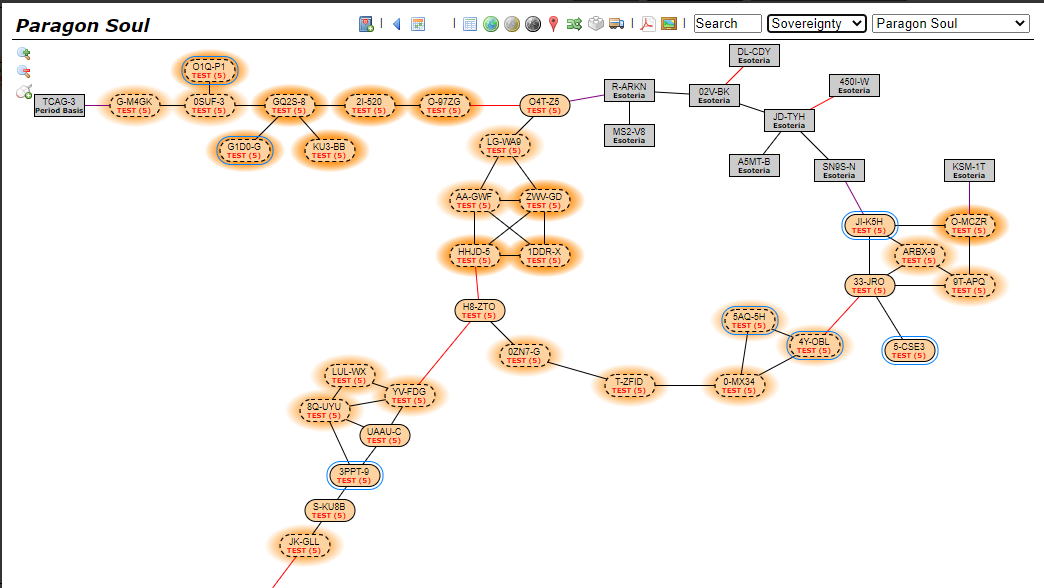This screenshot has height=588, width=1044.
Task: Select the 33-JRO system node
Action: point(869,285)
